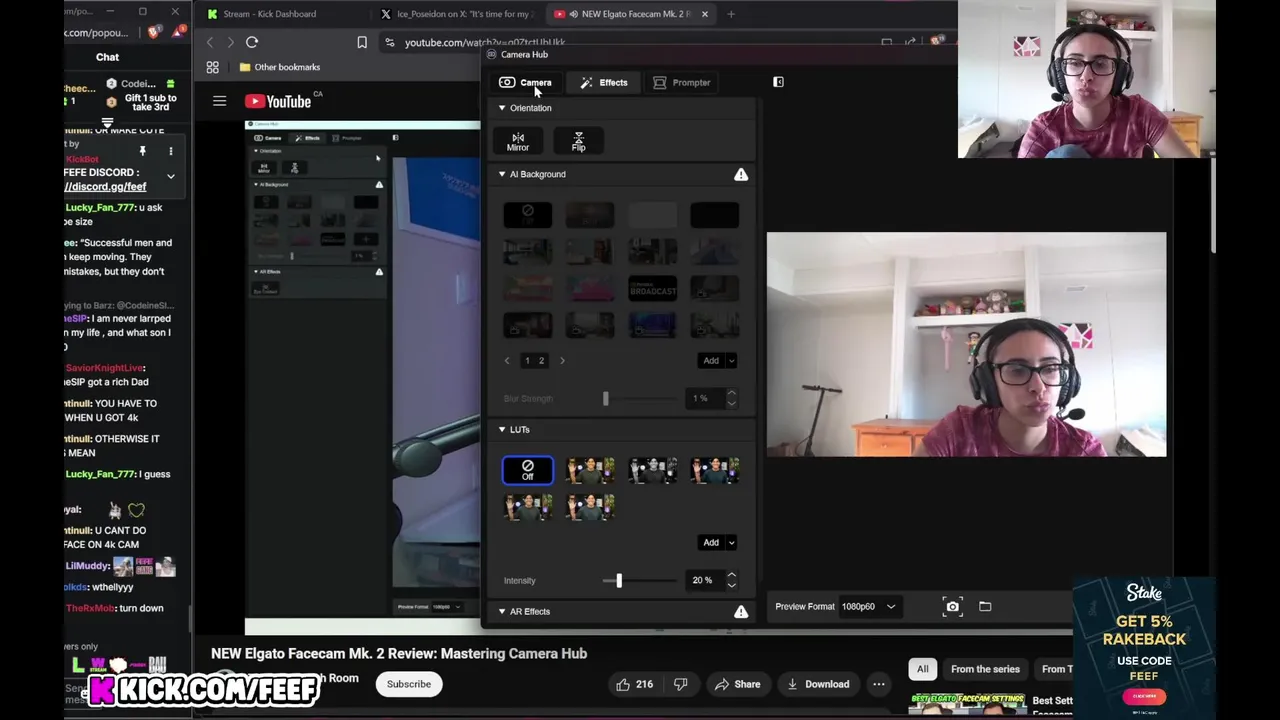Click the AI Background warning triangle icon
The height and width of the screenshot is (720, 1280).
pyautogui.click(x=741, y=174)
